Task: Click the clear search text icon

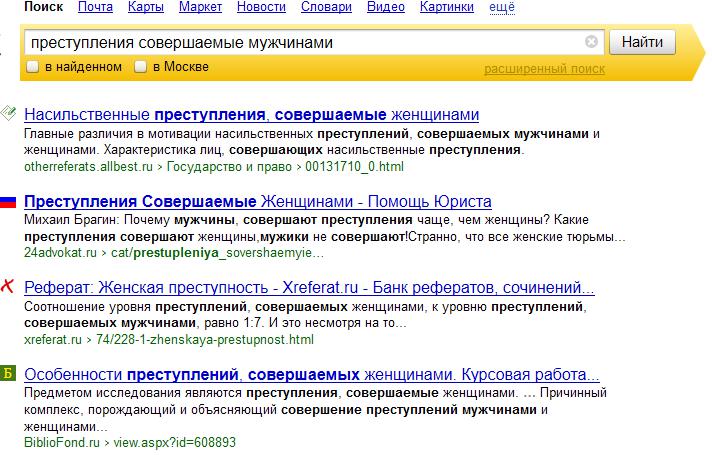Action: pyautogui.click(x=591, y=42)
